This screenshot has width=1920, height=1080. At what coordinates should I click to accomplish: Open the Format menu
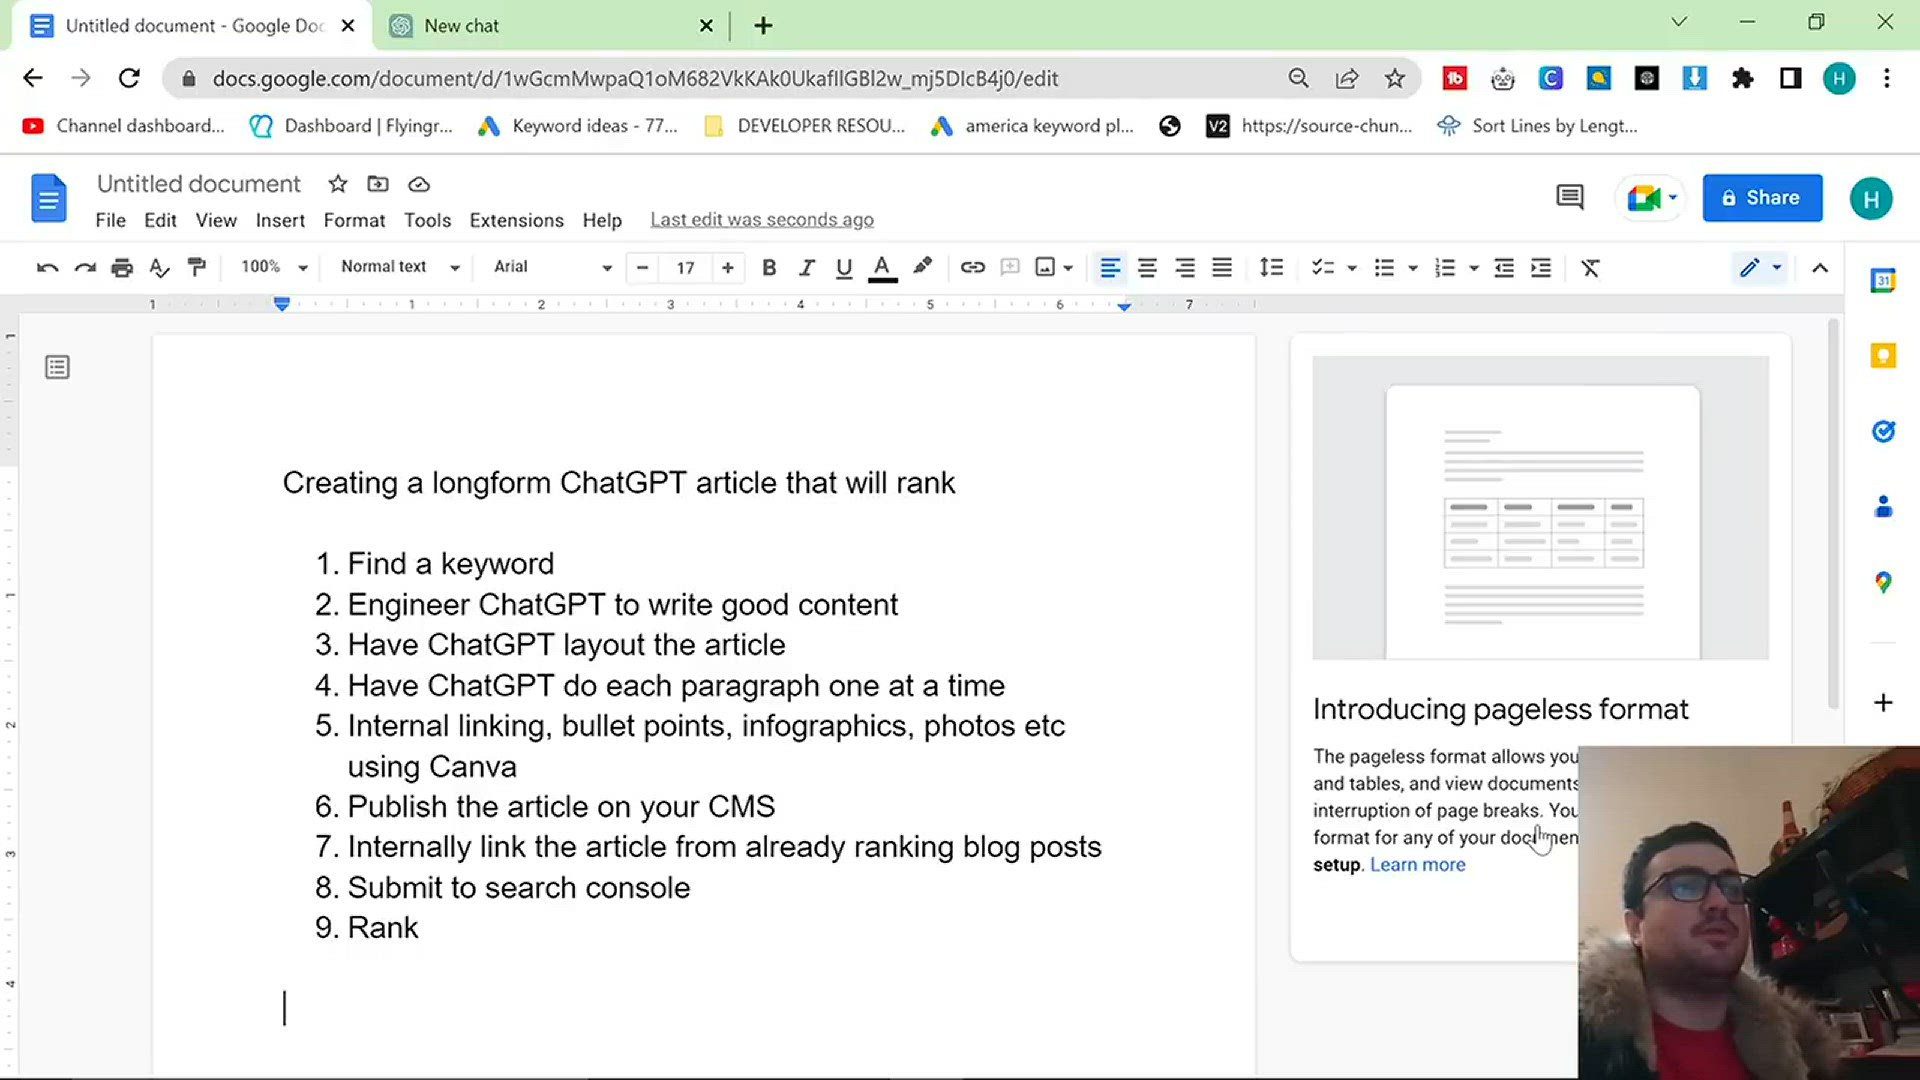pos(354,220)
